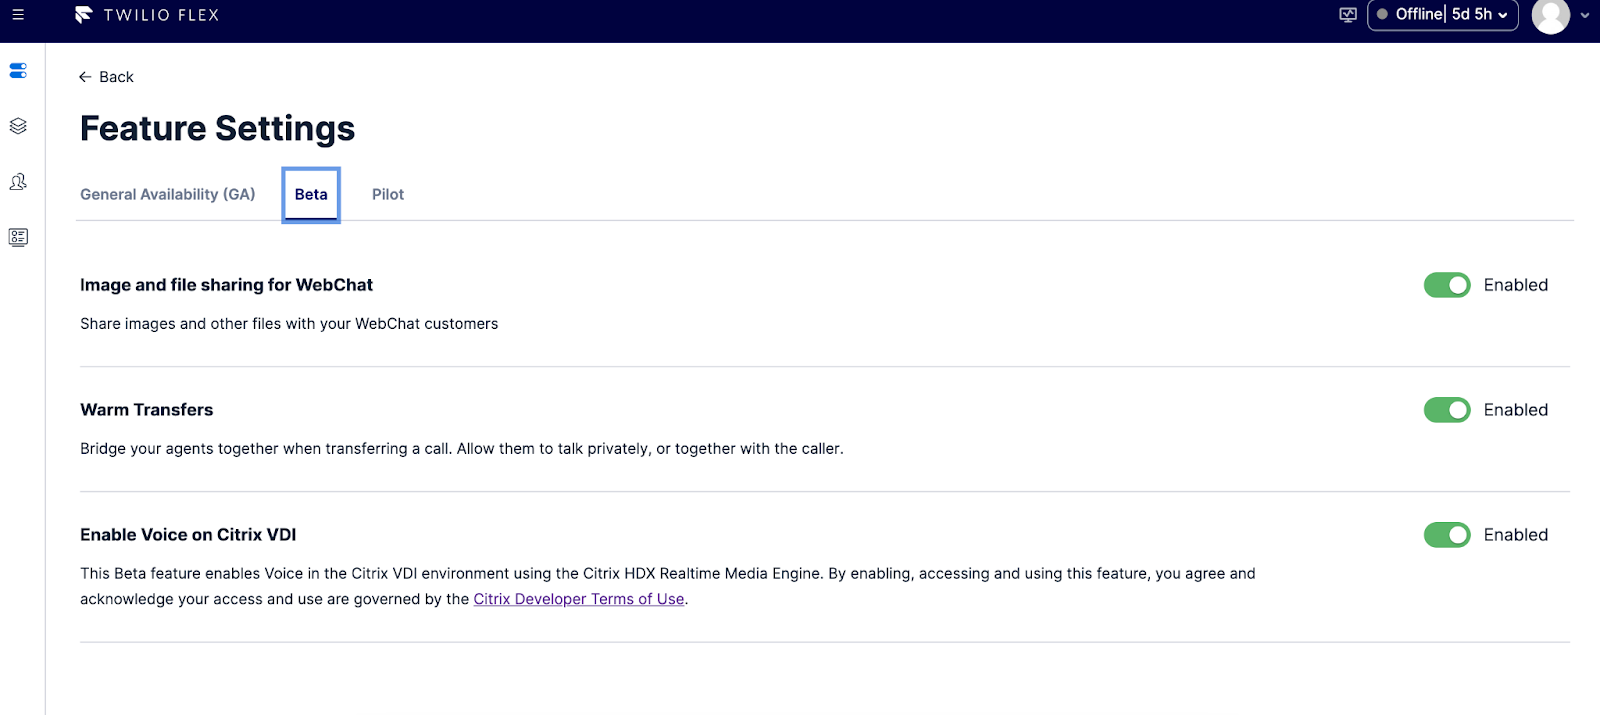Click Enabled label beside Warm Transfers
1600x715 pixels.
click(1515, 410)
